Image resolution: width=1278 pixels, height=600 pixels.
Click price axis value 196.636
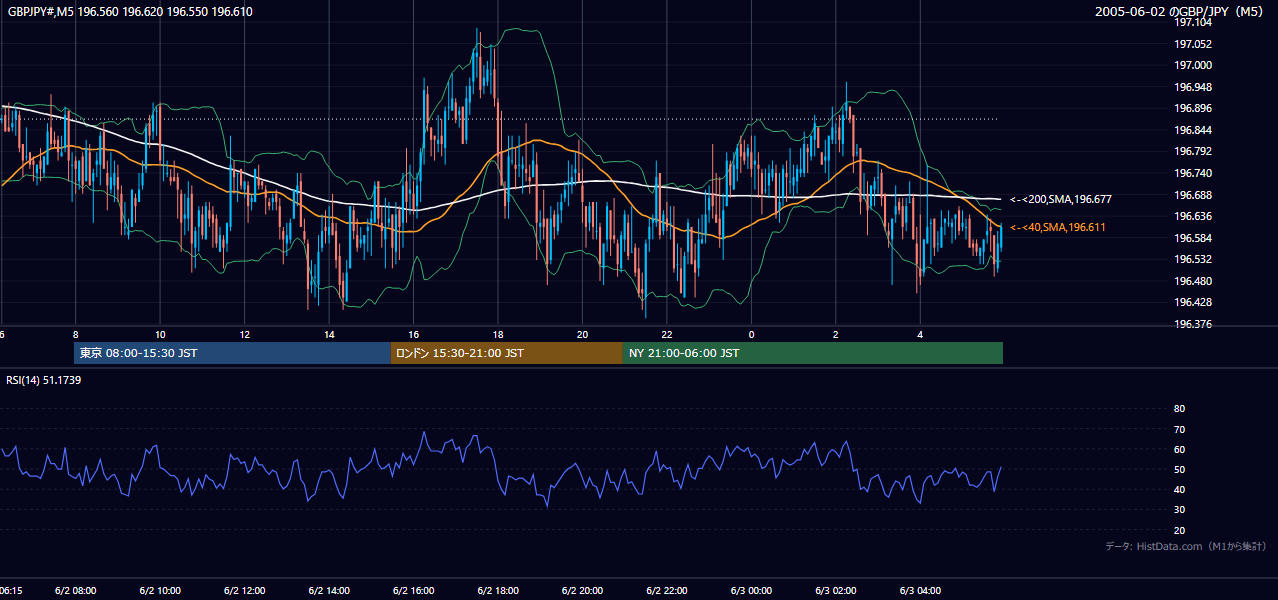(1193, 216)
